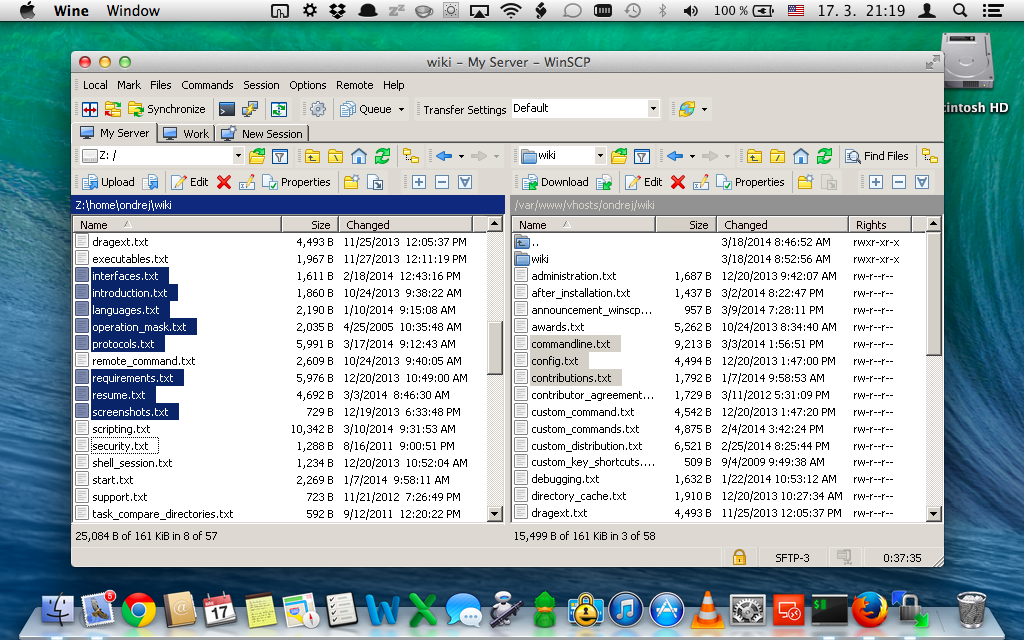Toggle the local directory tree view
This screenshot has width=1024, height=640.
click(x=410, y=156)
